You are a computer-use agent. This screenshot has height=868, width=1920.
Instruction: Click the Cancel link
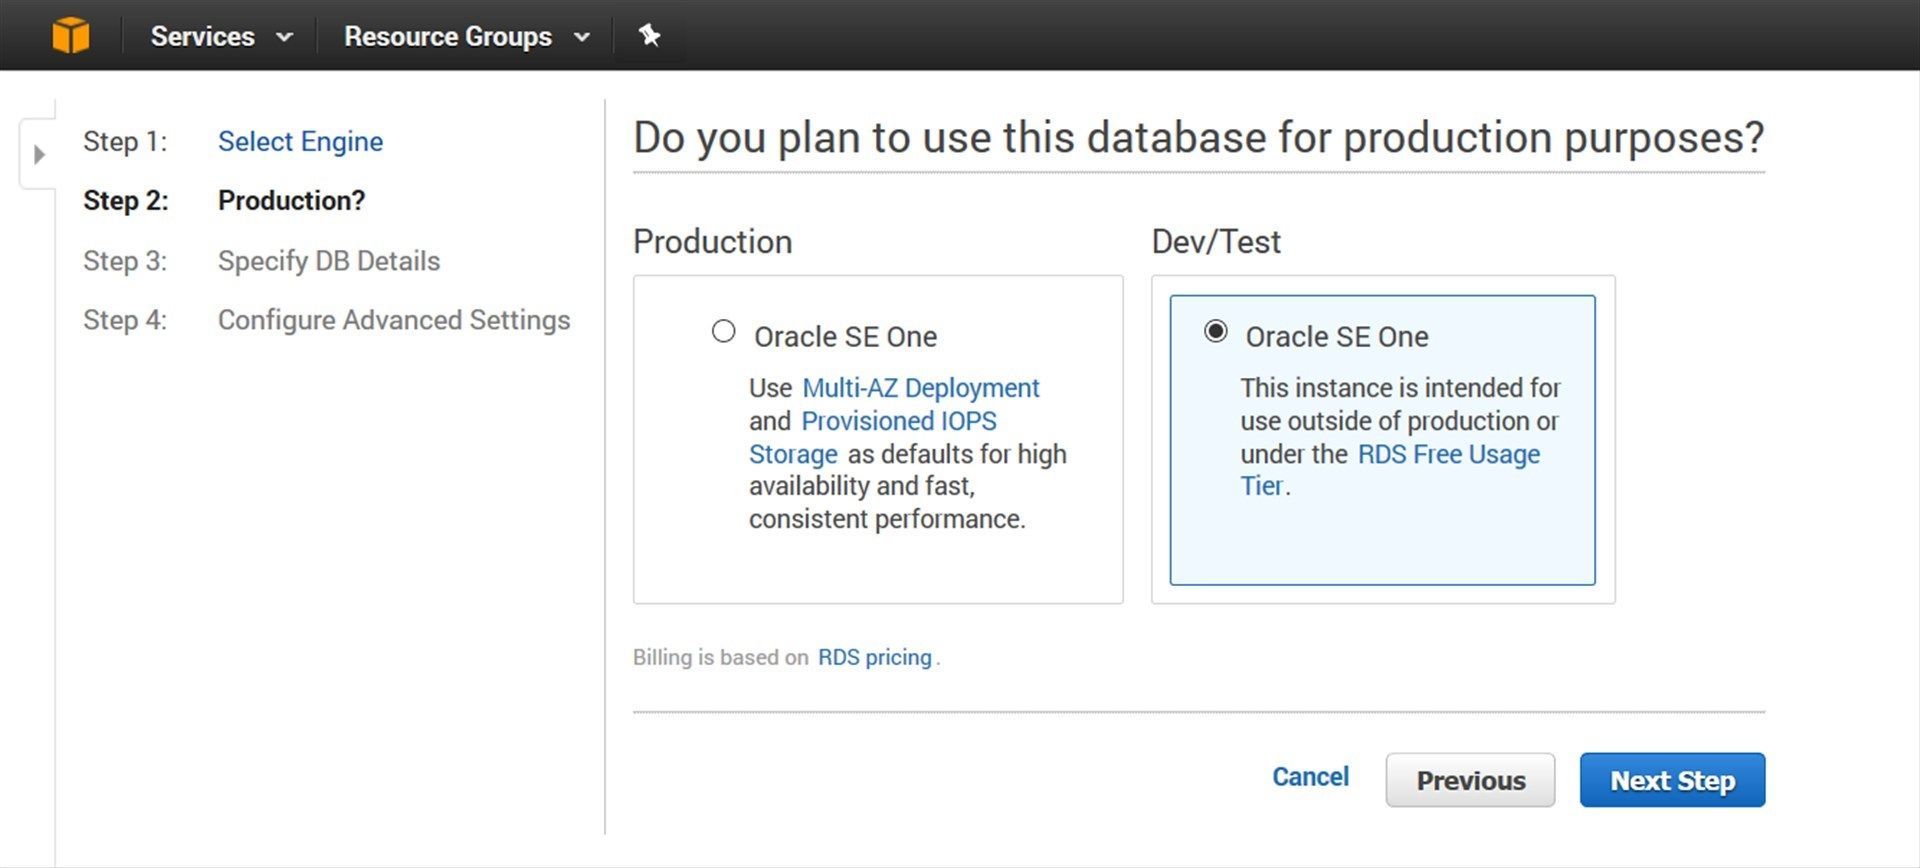point(1310,777)
